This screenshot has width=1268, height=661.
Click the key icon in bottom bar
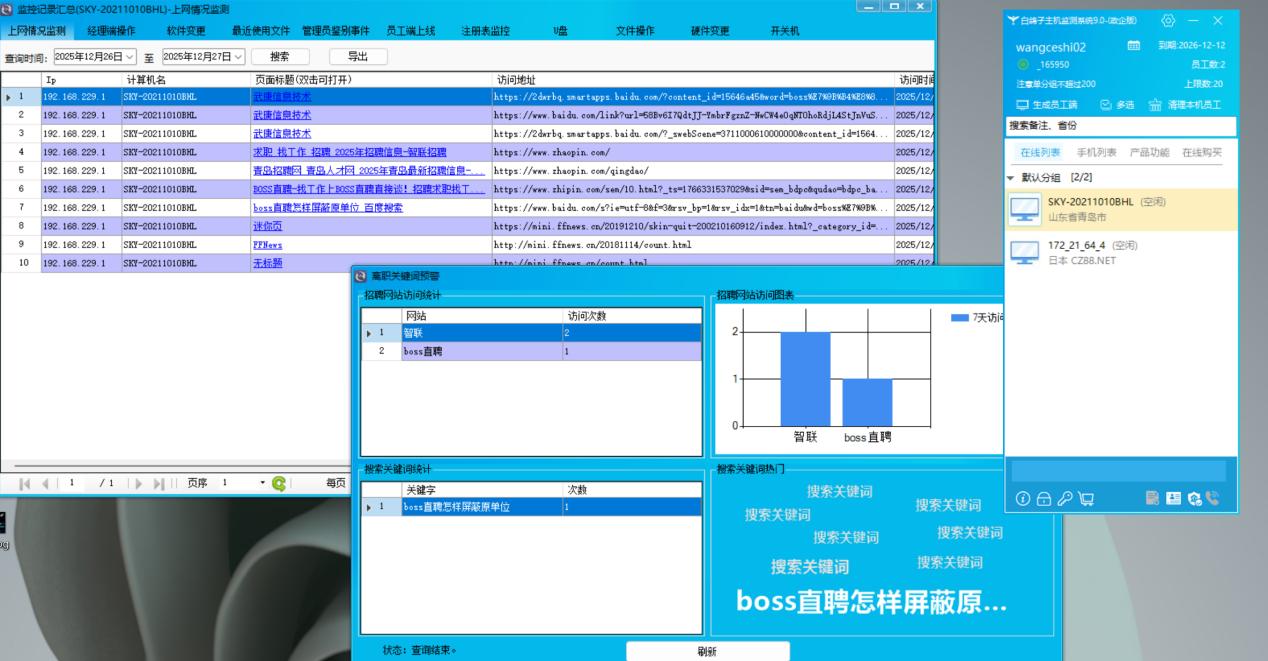pos(1064,498)
